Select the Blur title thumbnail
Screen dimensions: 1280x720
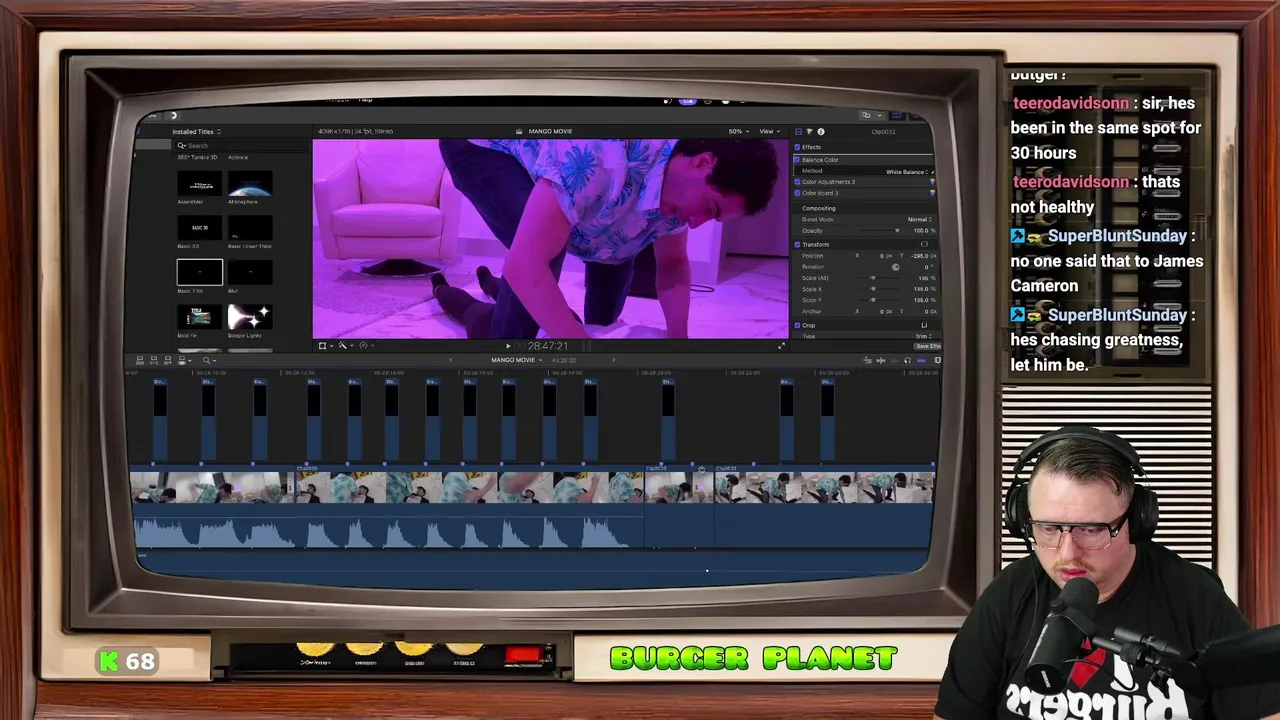point(250,272)
